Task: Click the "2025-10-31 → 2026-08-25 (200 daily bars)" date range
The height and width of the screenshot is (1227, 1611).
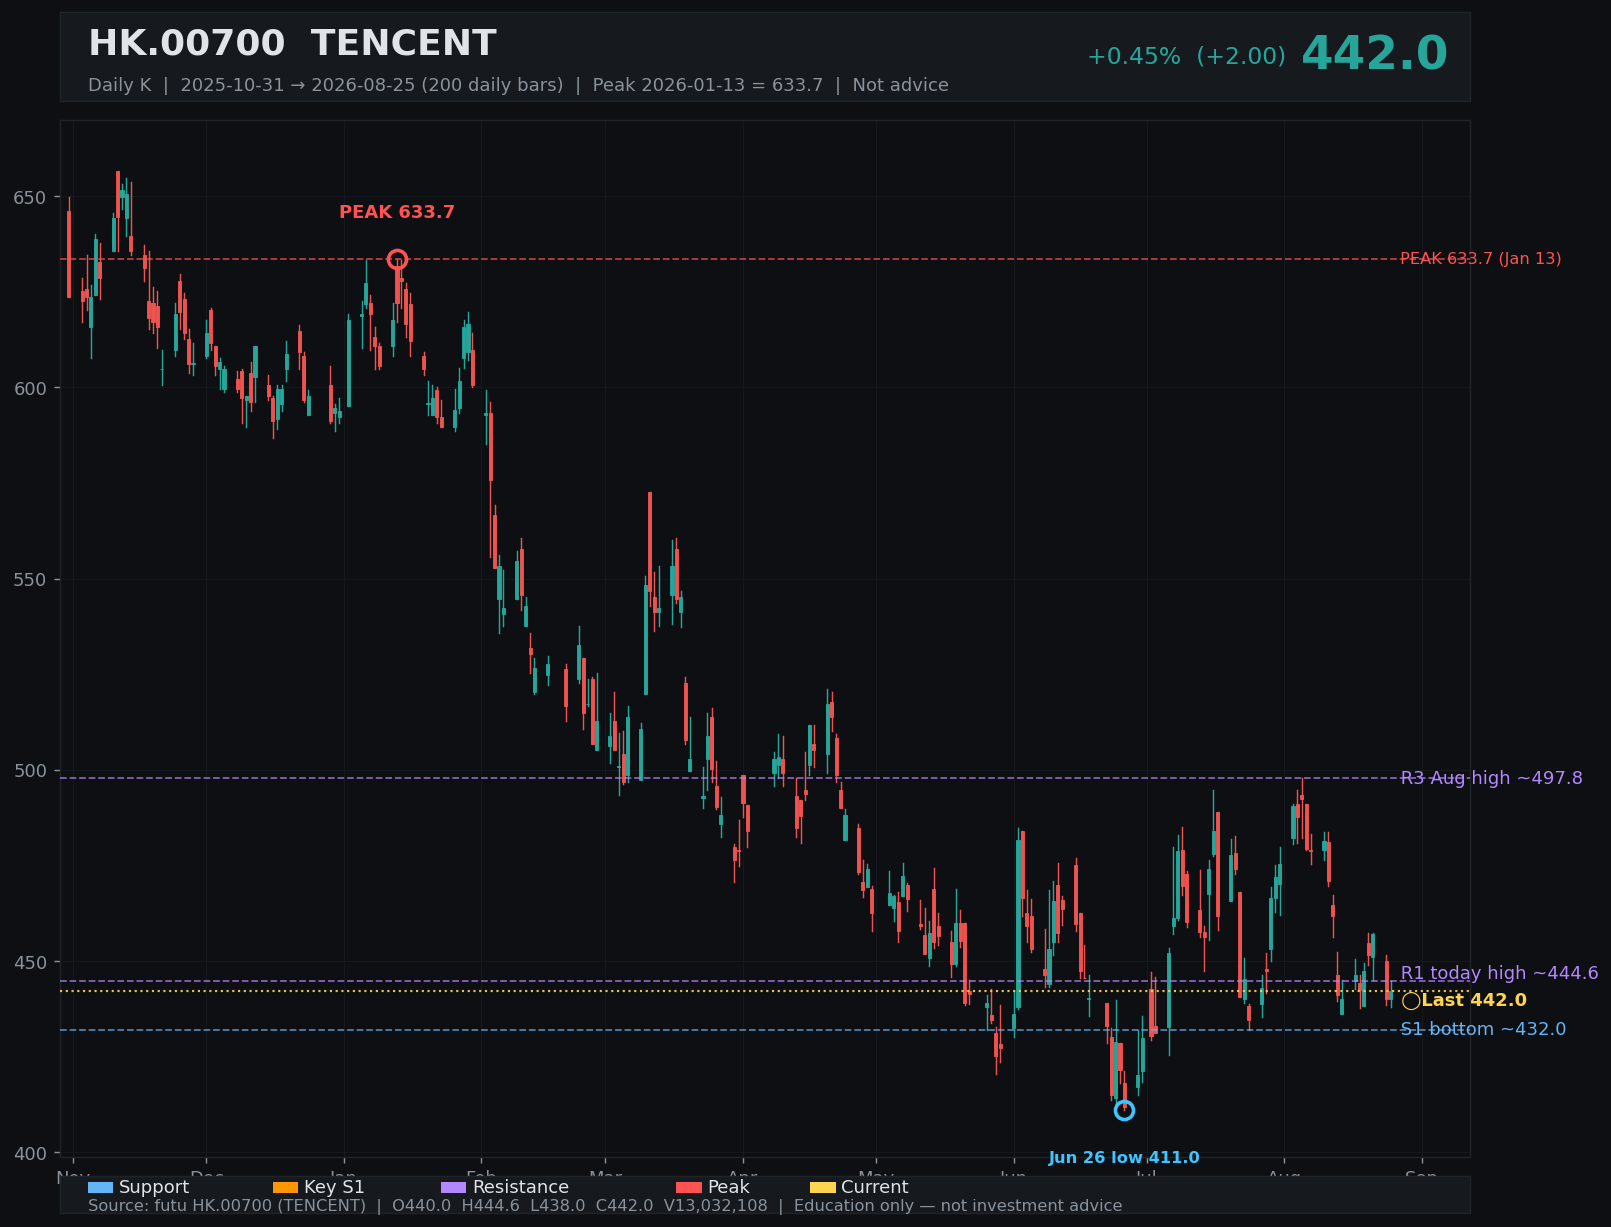Action: point(372,85)
